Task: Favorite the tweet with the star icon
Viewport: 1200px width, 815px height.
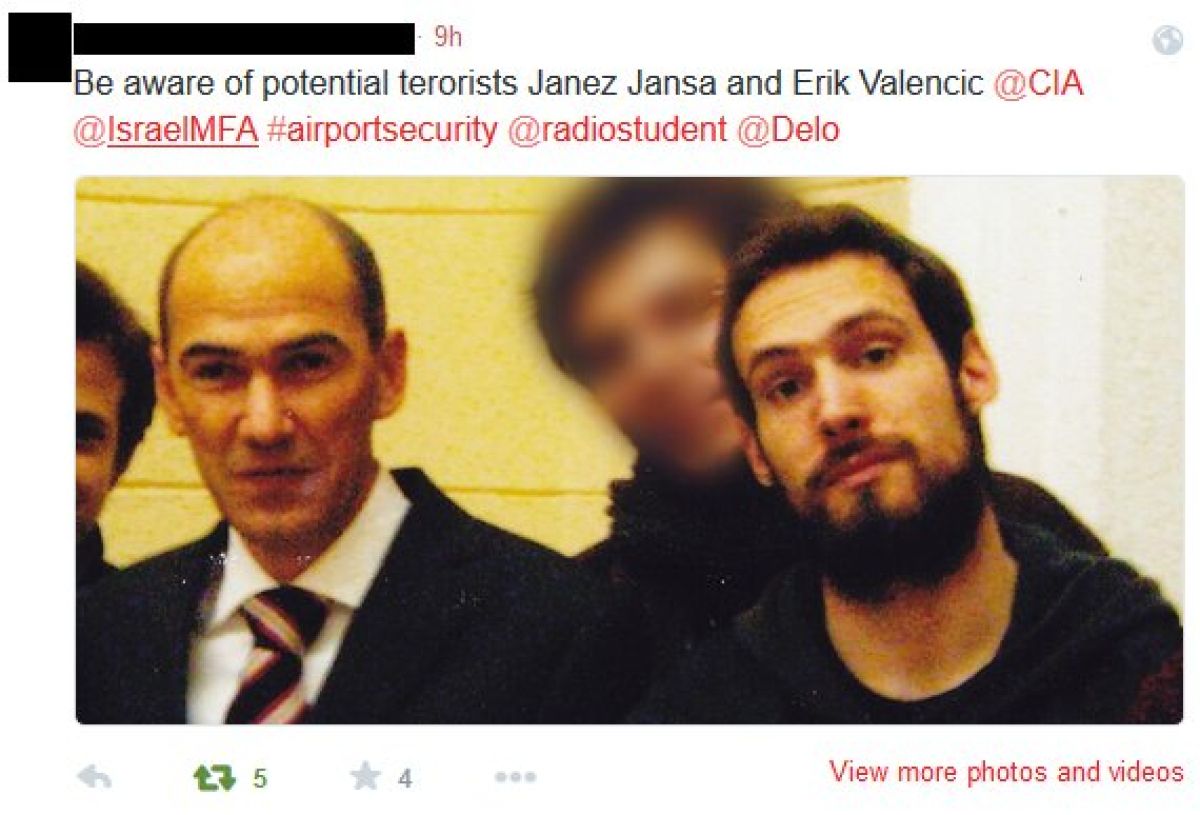Action: pos(365,777)
